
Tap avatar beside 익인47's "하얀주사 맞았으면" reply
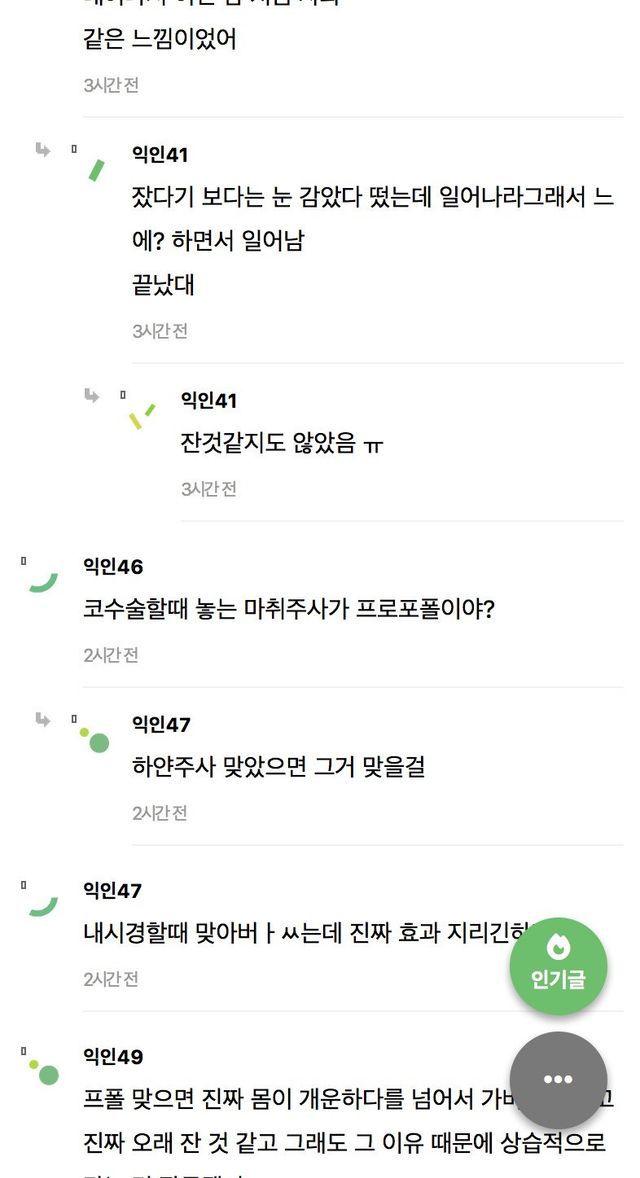coord(94,739)
